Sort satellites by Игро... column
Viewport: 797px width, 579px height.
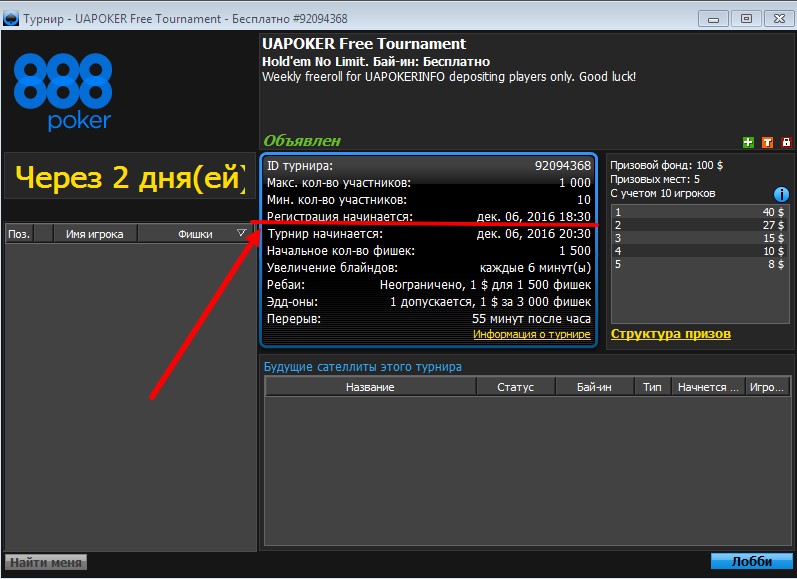coord(767,387)
